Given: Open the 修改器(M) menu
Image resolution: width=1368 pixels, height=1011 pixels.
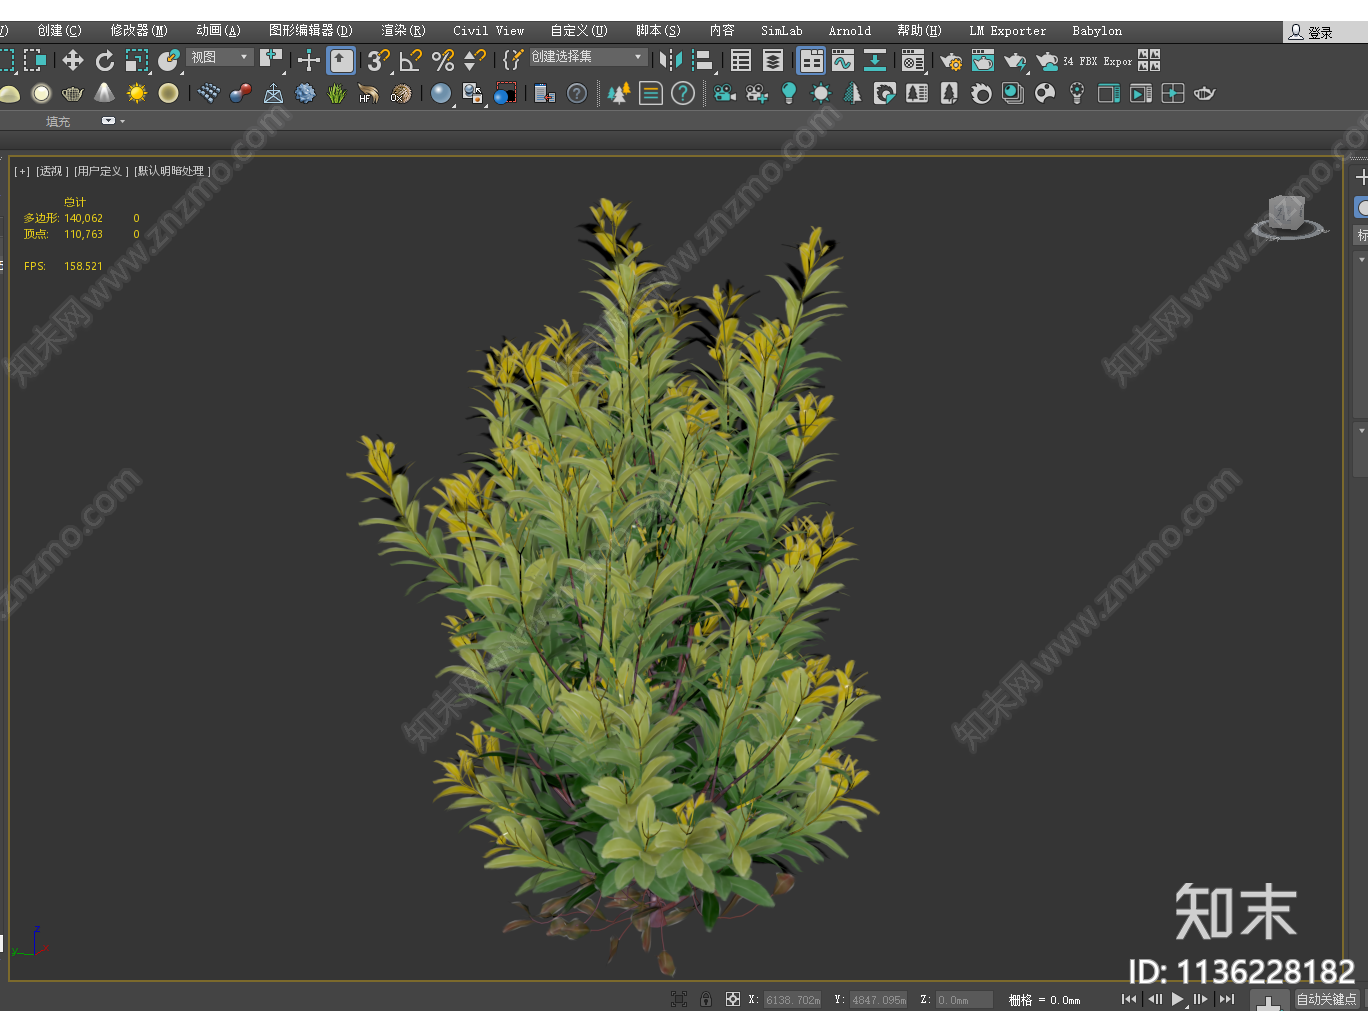Looking at the screenshot, I should click(x=139, y=31).
